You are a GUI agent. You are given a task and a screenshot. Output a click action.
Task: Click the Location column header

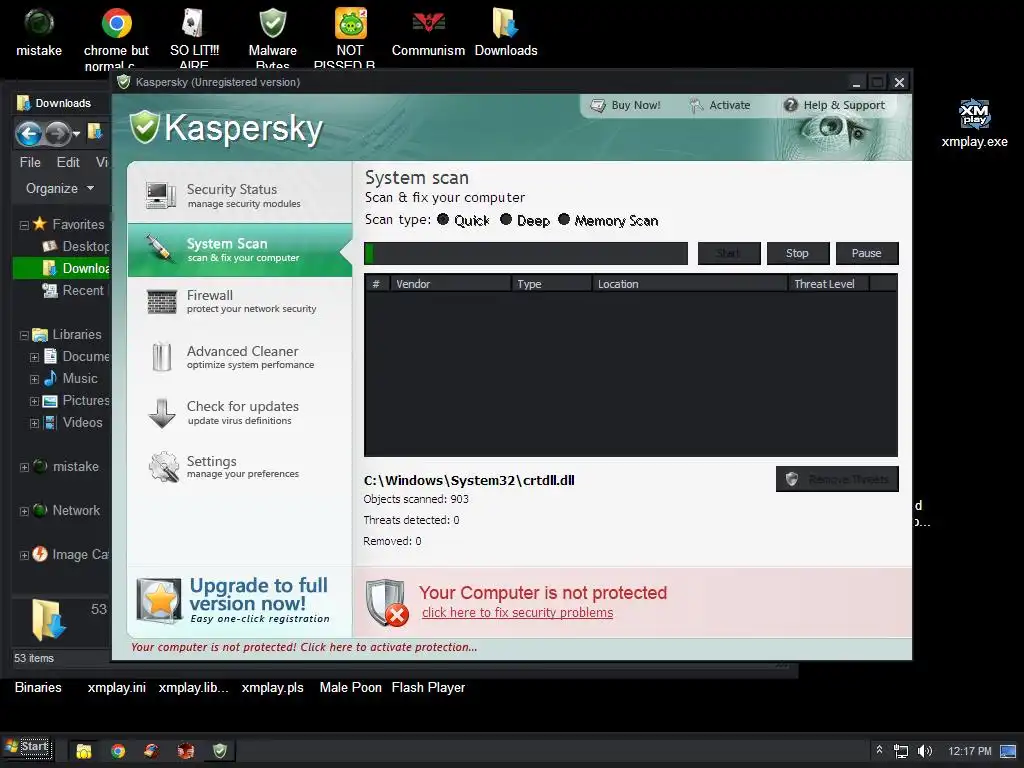(690, 284)
